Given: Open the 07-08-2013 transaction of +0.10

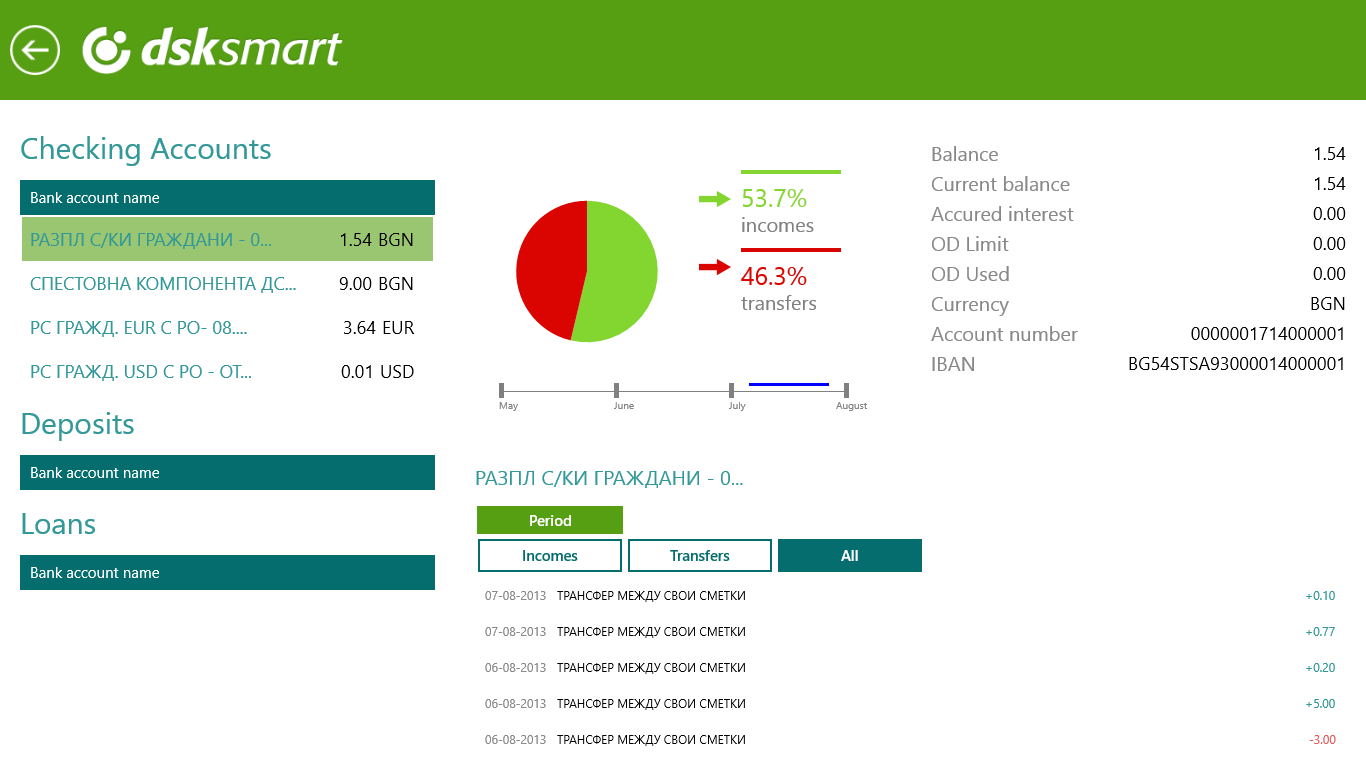Looking at the screenshot, I should click(x=910, y=596).
